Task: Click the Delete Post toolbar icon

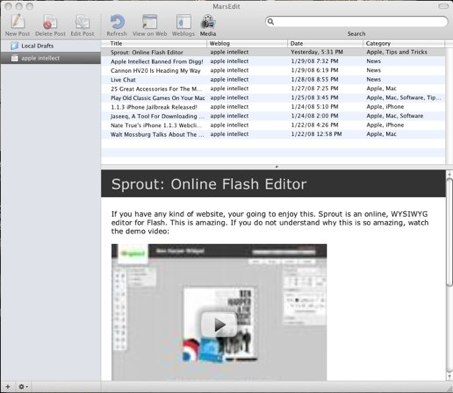Action: pyautogui.click(x=50, y=22)
